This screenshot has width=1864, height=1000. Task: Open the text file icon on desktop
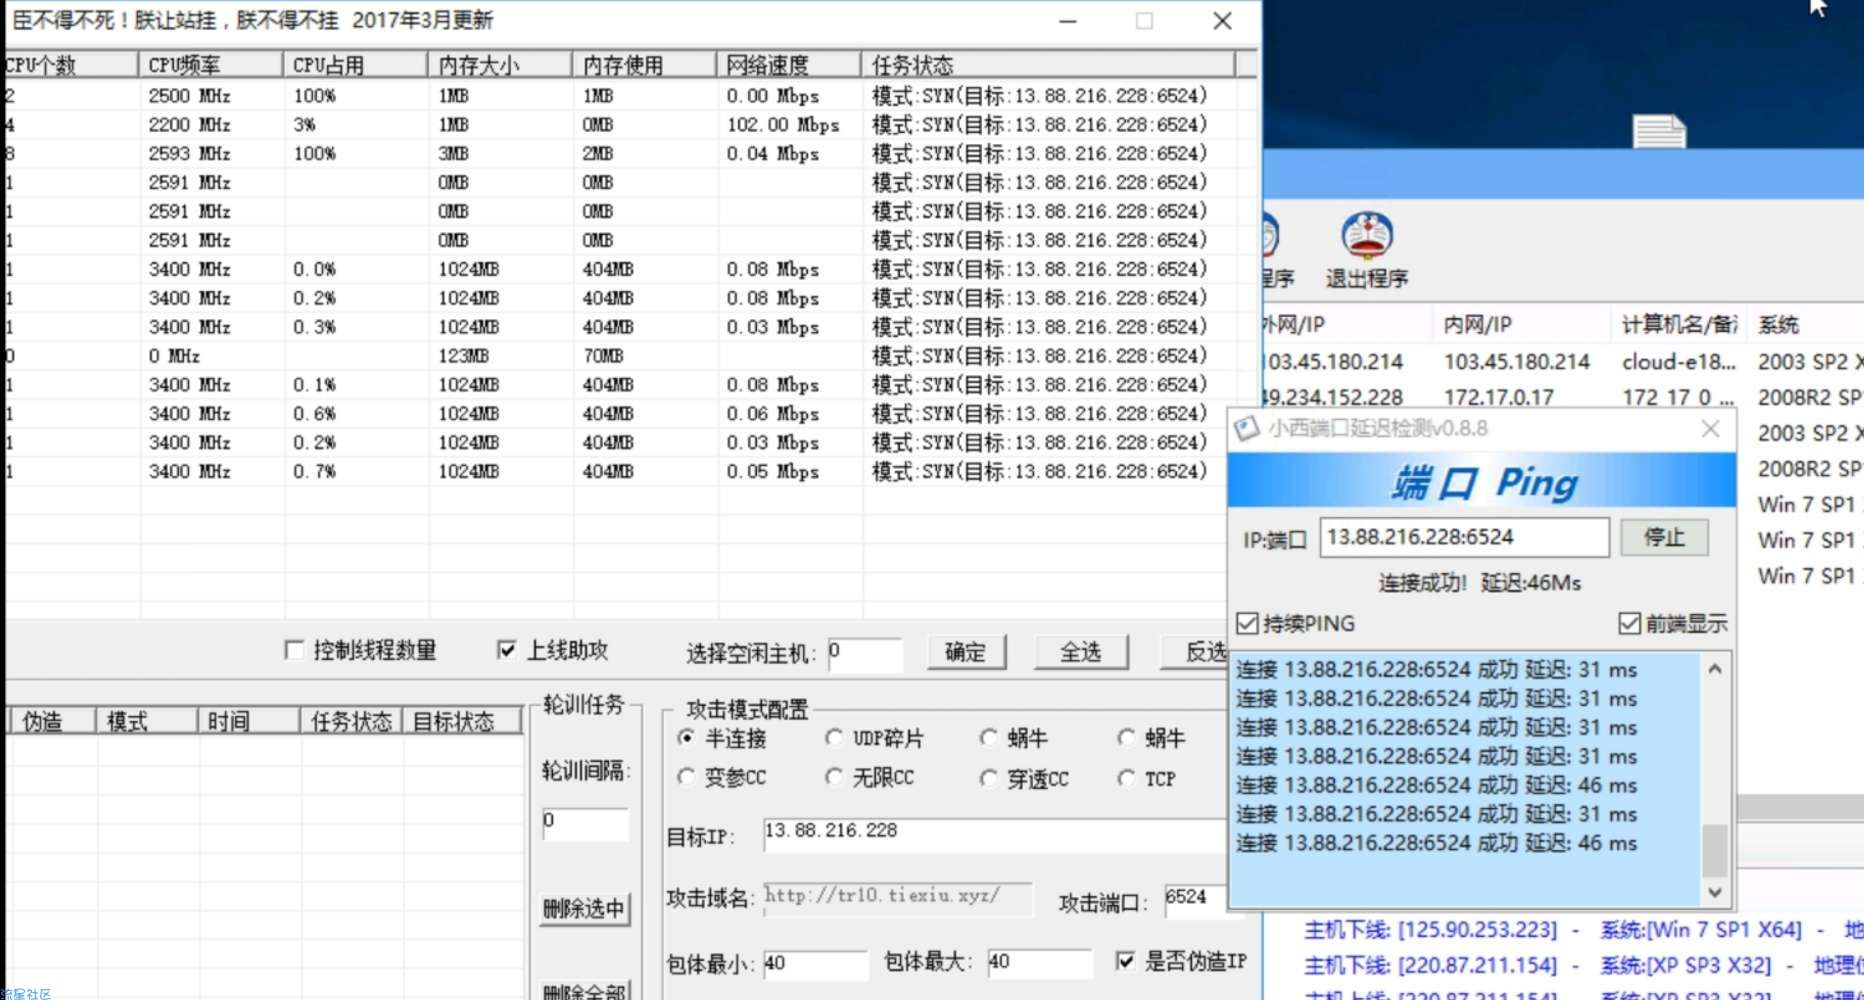1659,131
